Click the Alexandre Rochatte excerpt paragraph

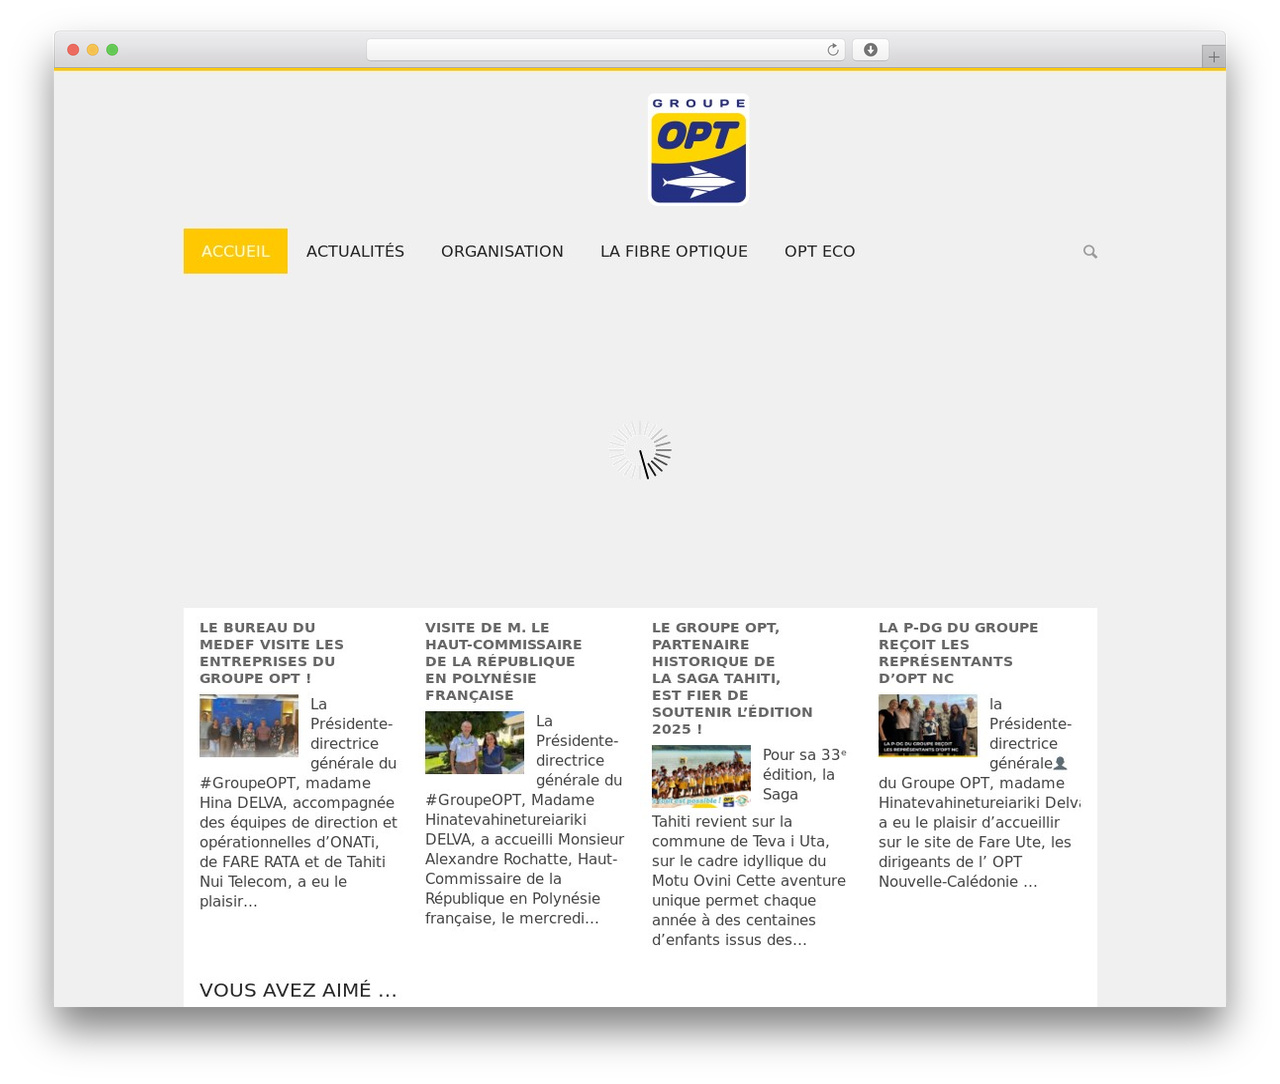point(525,820)
